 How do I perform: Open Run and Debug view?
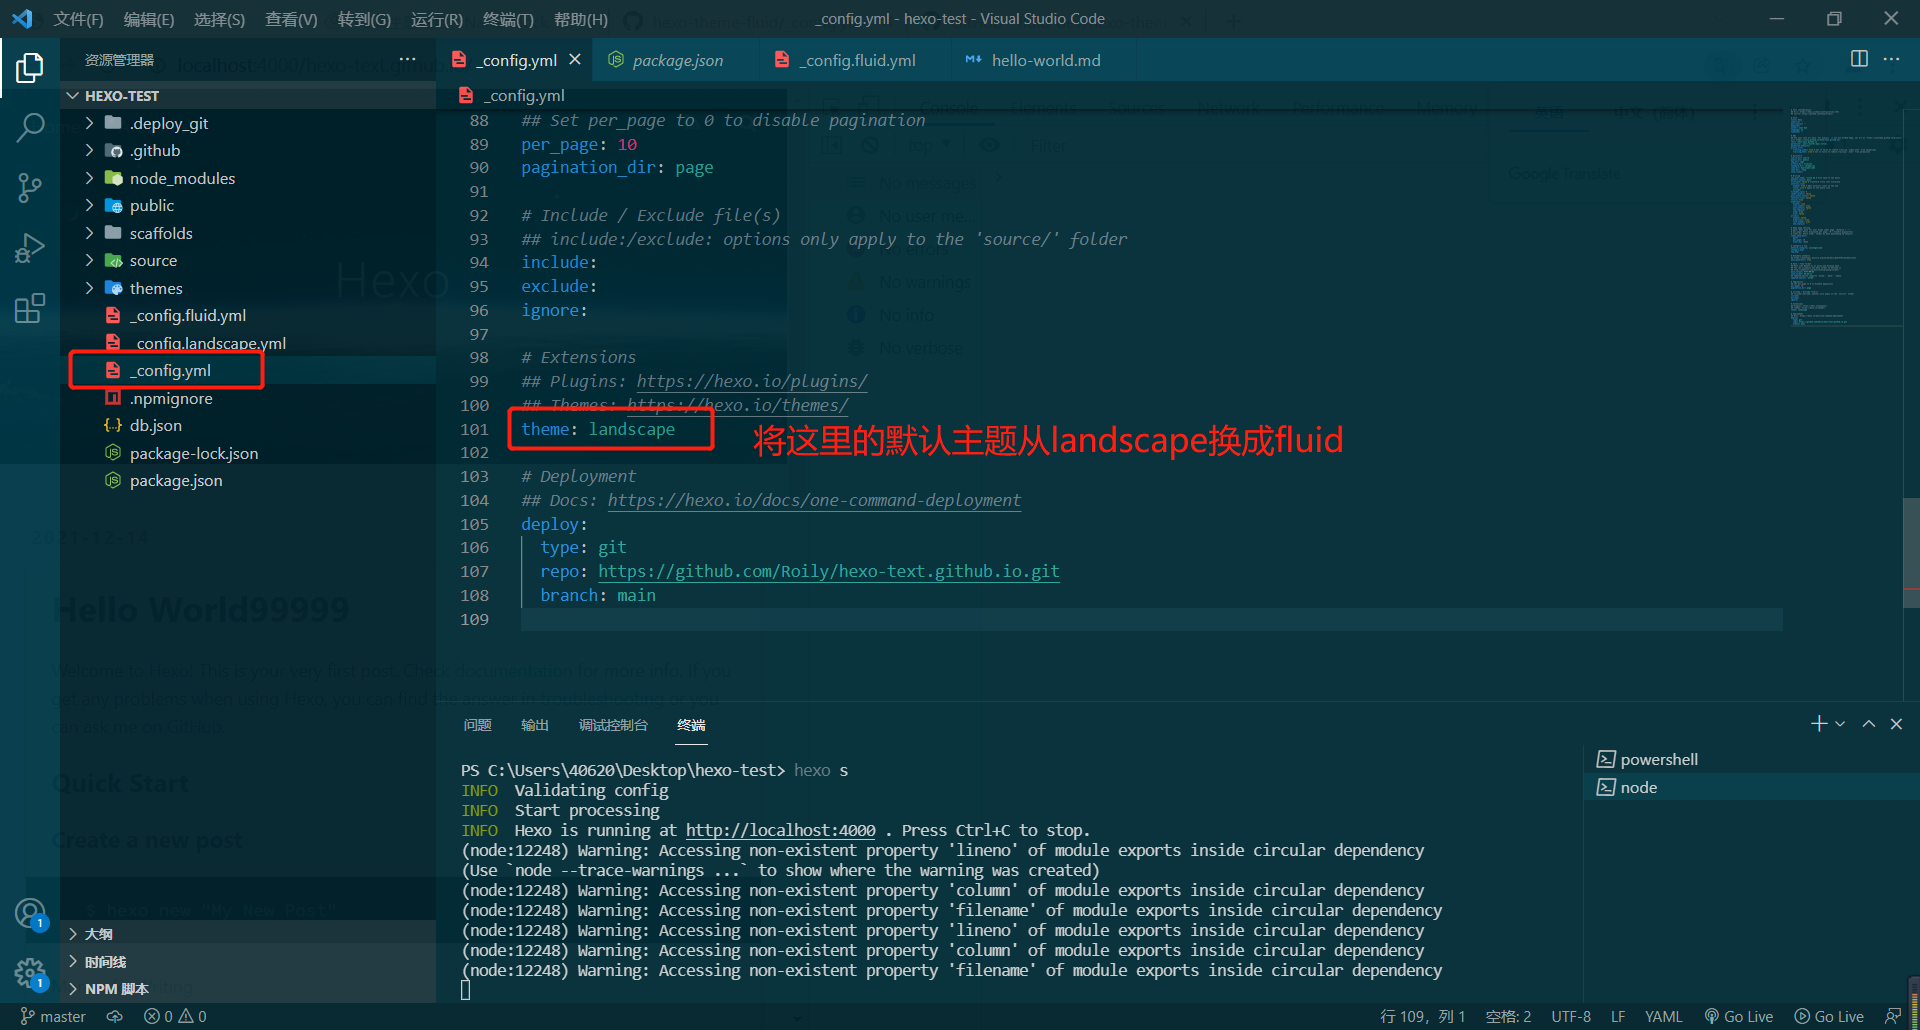tap(30, 247)
